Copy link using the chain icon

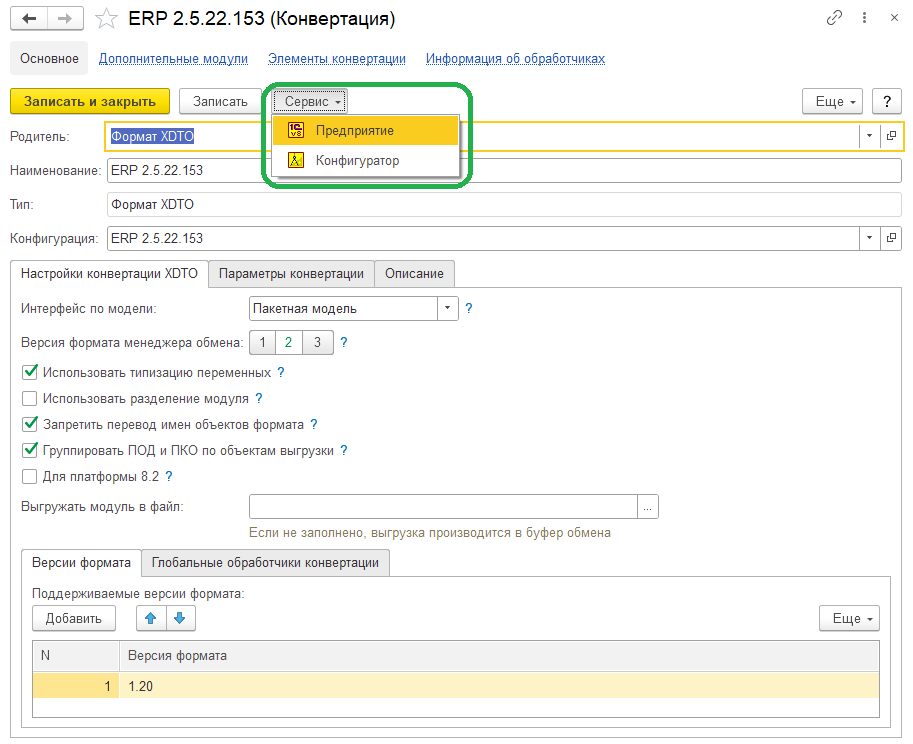tap(834, 18)
